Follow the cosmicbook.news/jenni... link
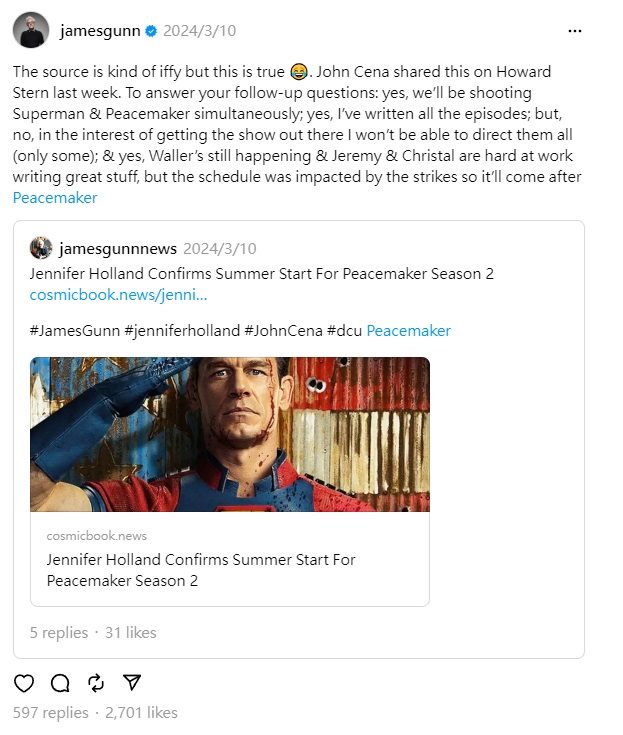Image resolution: width=623 pixels, height=735 pixels. pyautogui.click(x=118, y=295)
